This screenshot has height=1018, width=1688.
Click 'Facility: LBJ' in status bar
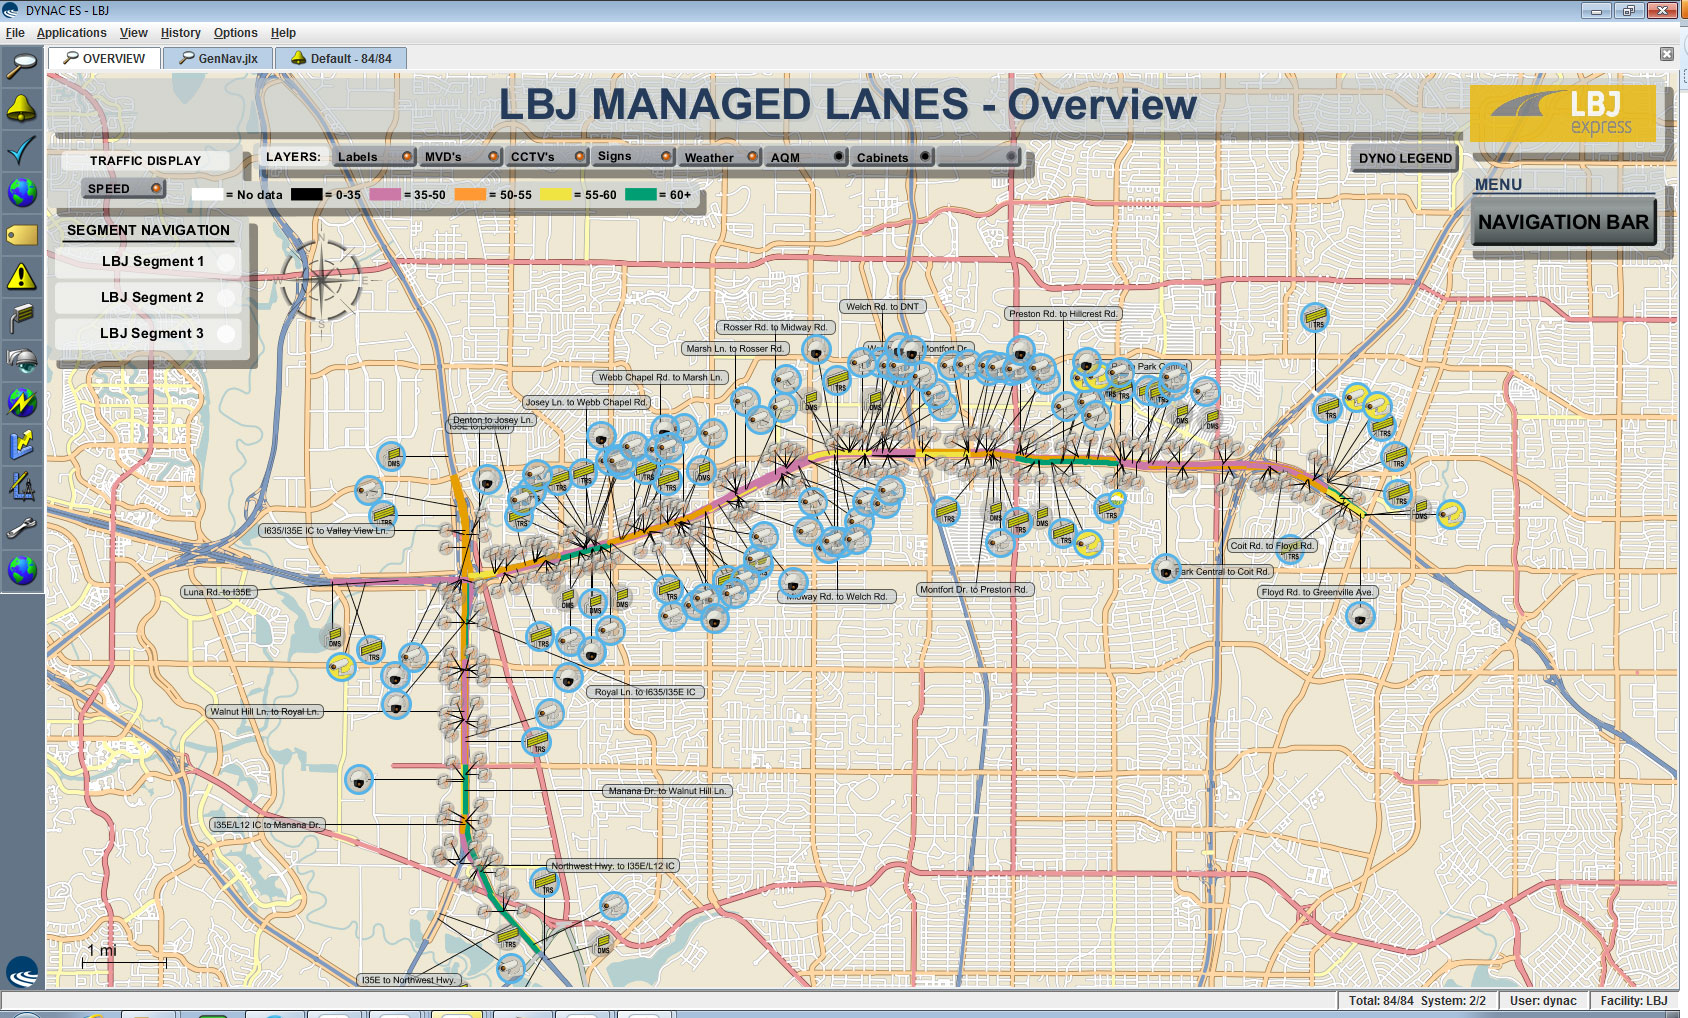click(1633, 1001)
